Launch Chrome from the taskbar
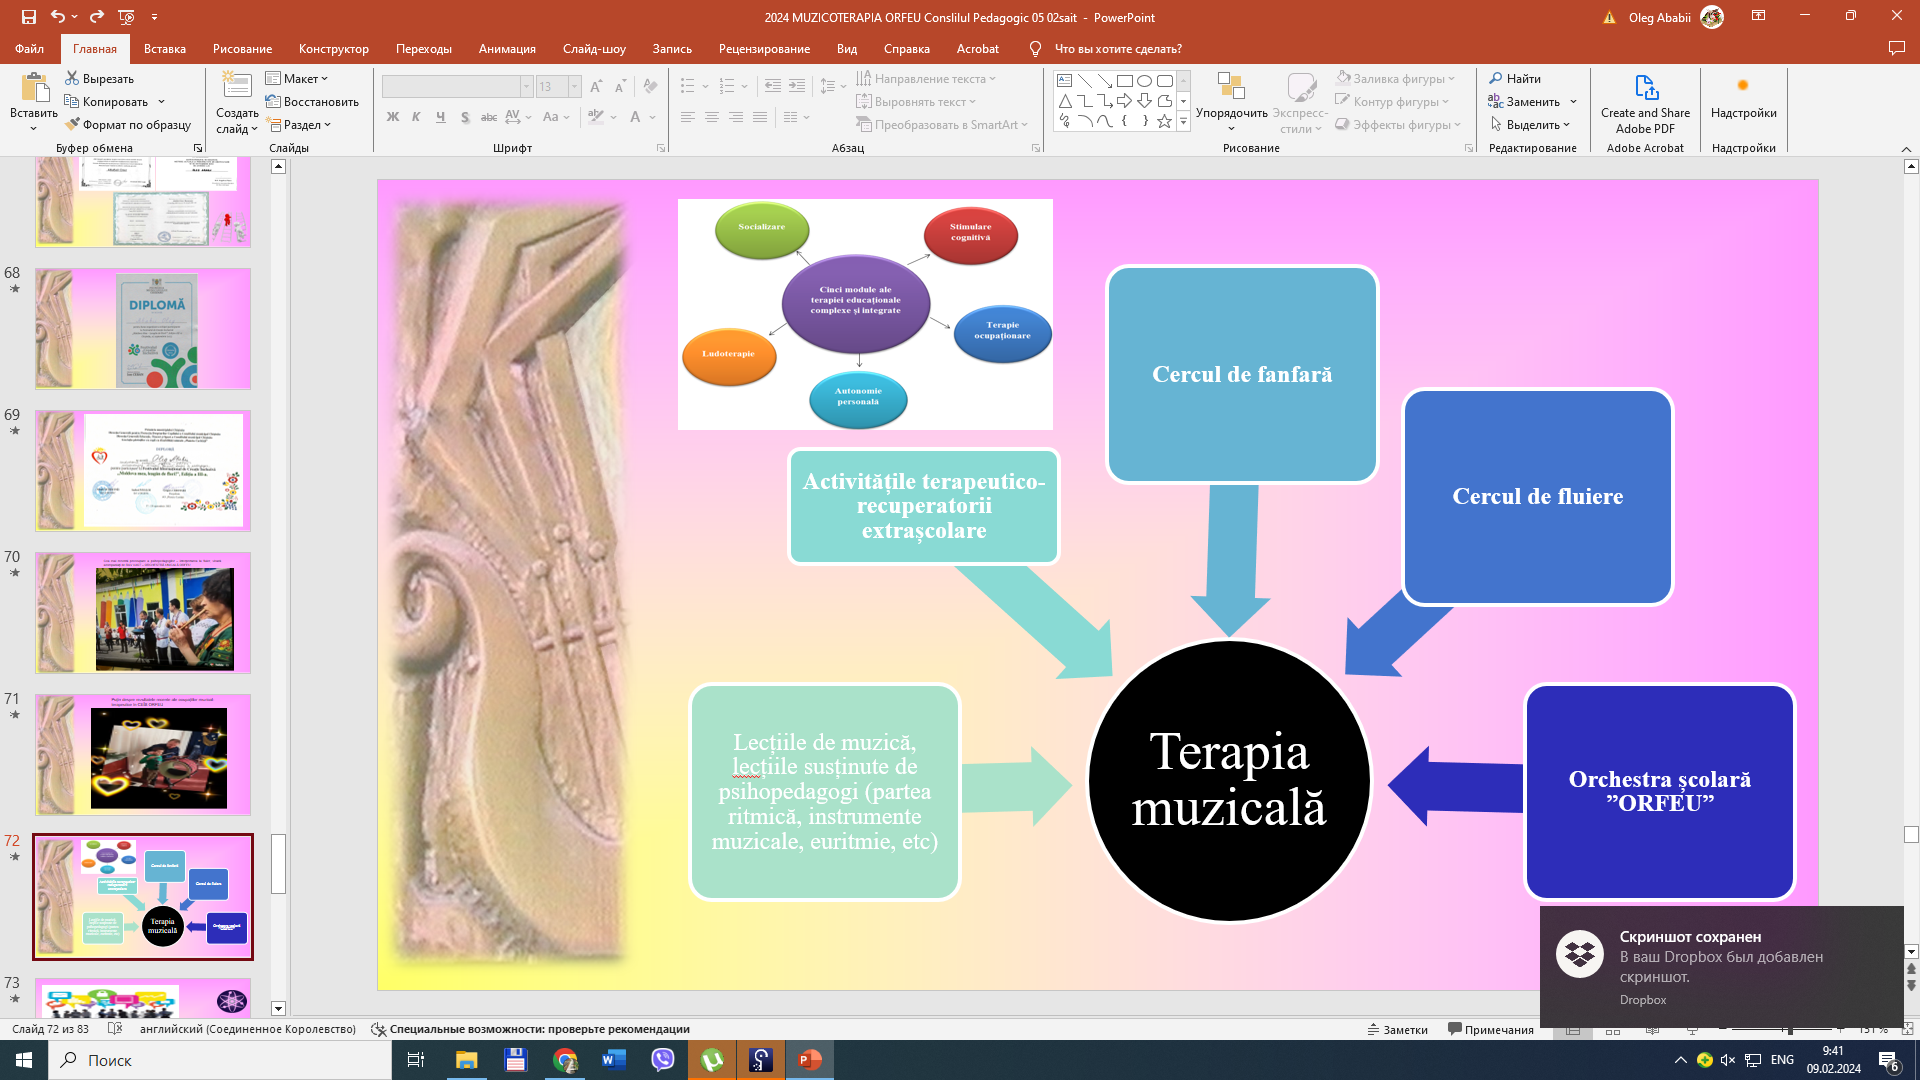 coord(565,1060)
